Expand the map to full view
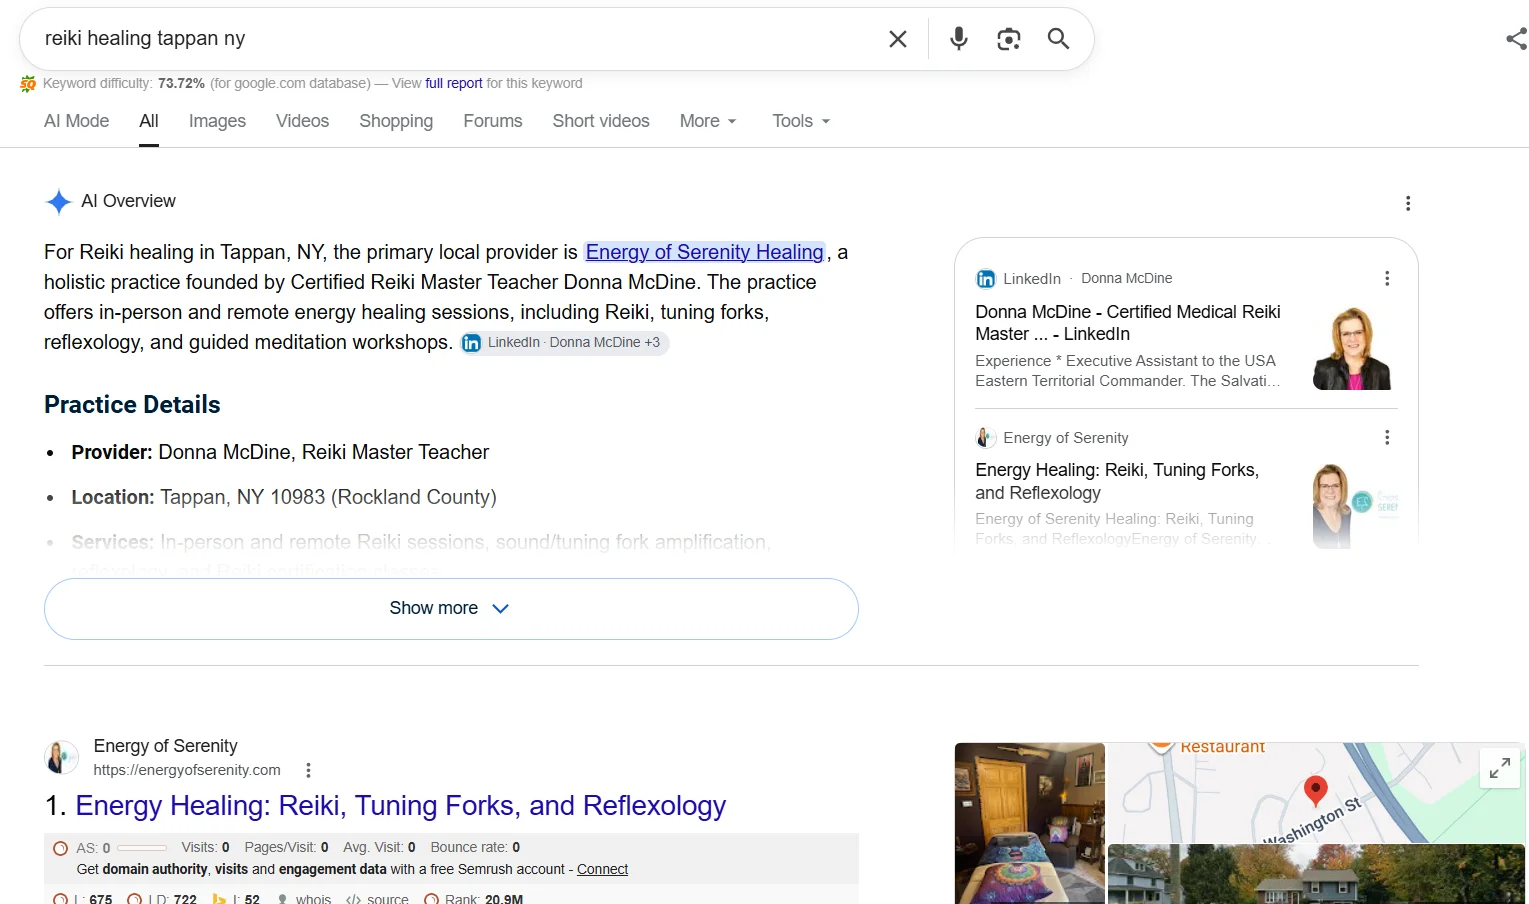The width and height of the screenshot is (1529, 904). pyautogui.click(x=1499, y=768)
